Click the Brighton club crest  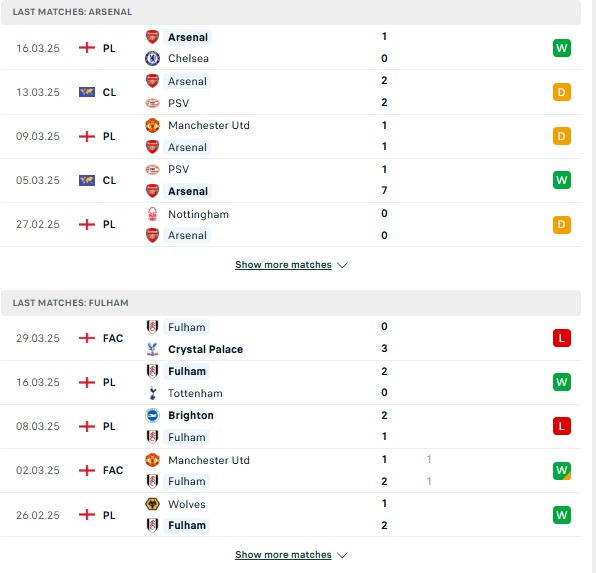click(x=152, y=415)
